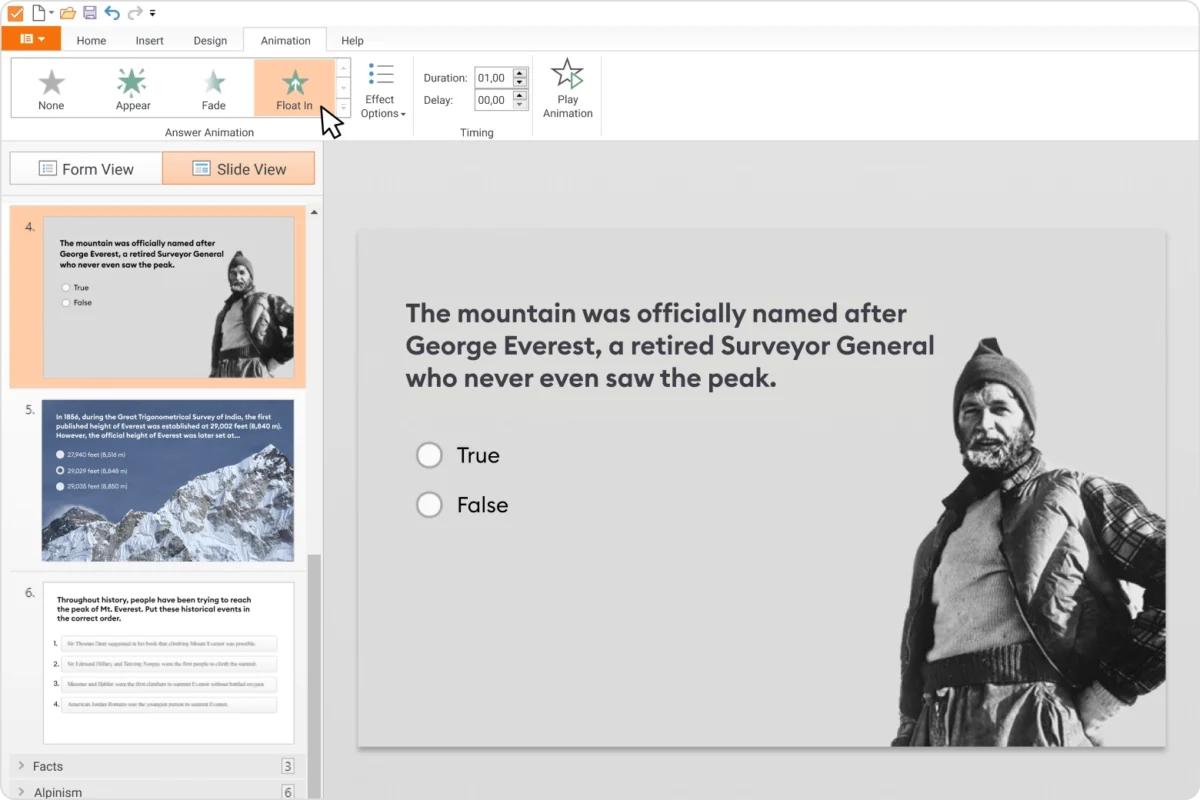This screenshot has width=1200, height=800.
Task: Select the False radio button on main slide
Action: 429,505
